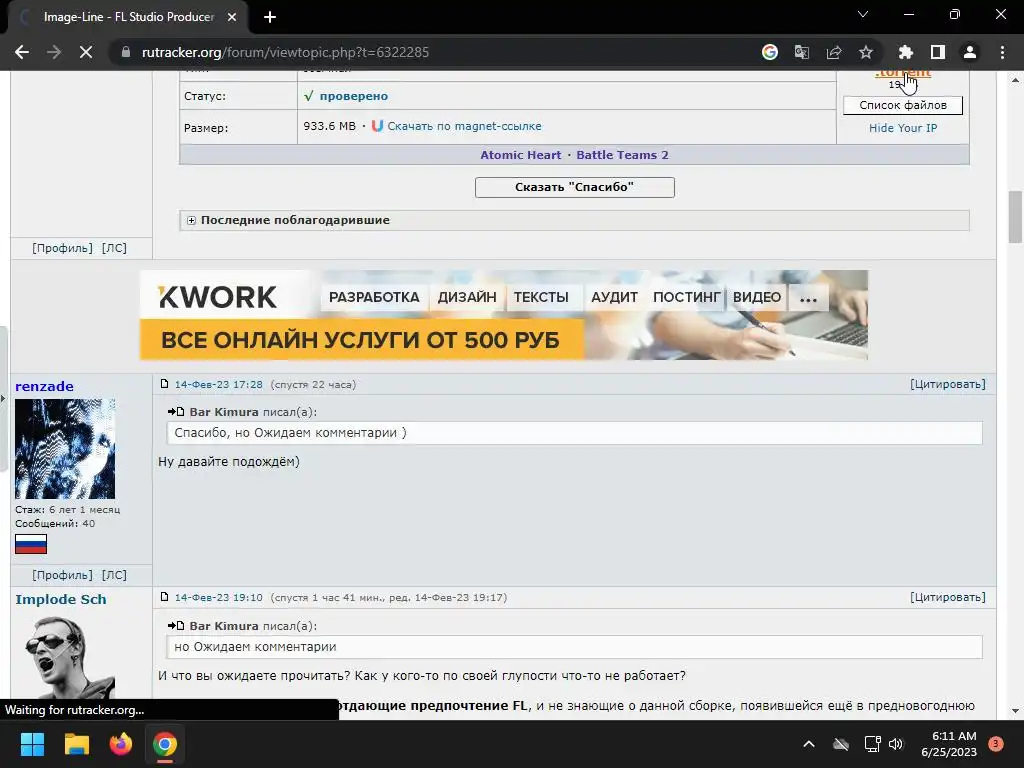Close the Image-Line FL Studio tab

pyautogui.click(x=232, y=17)
